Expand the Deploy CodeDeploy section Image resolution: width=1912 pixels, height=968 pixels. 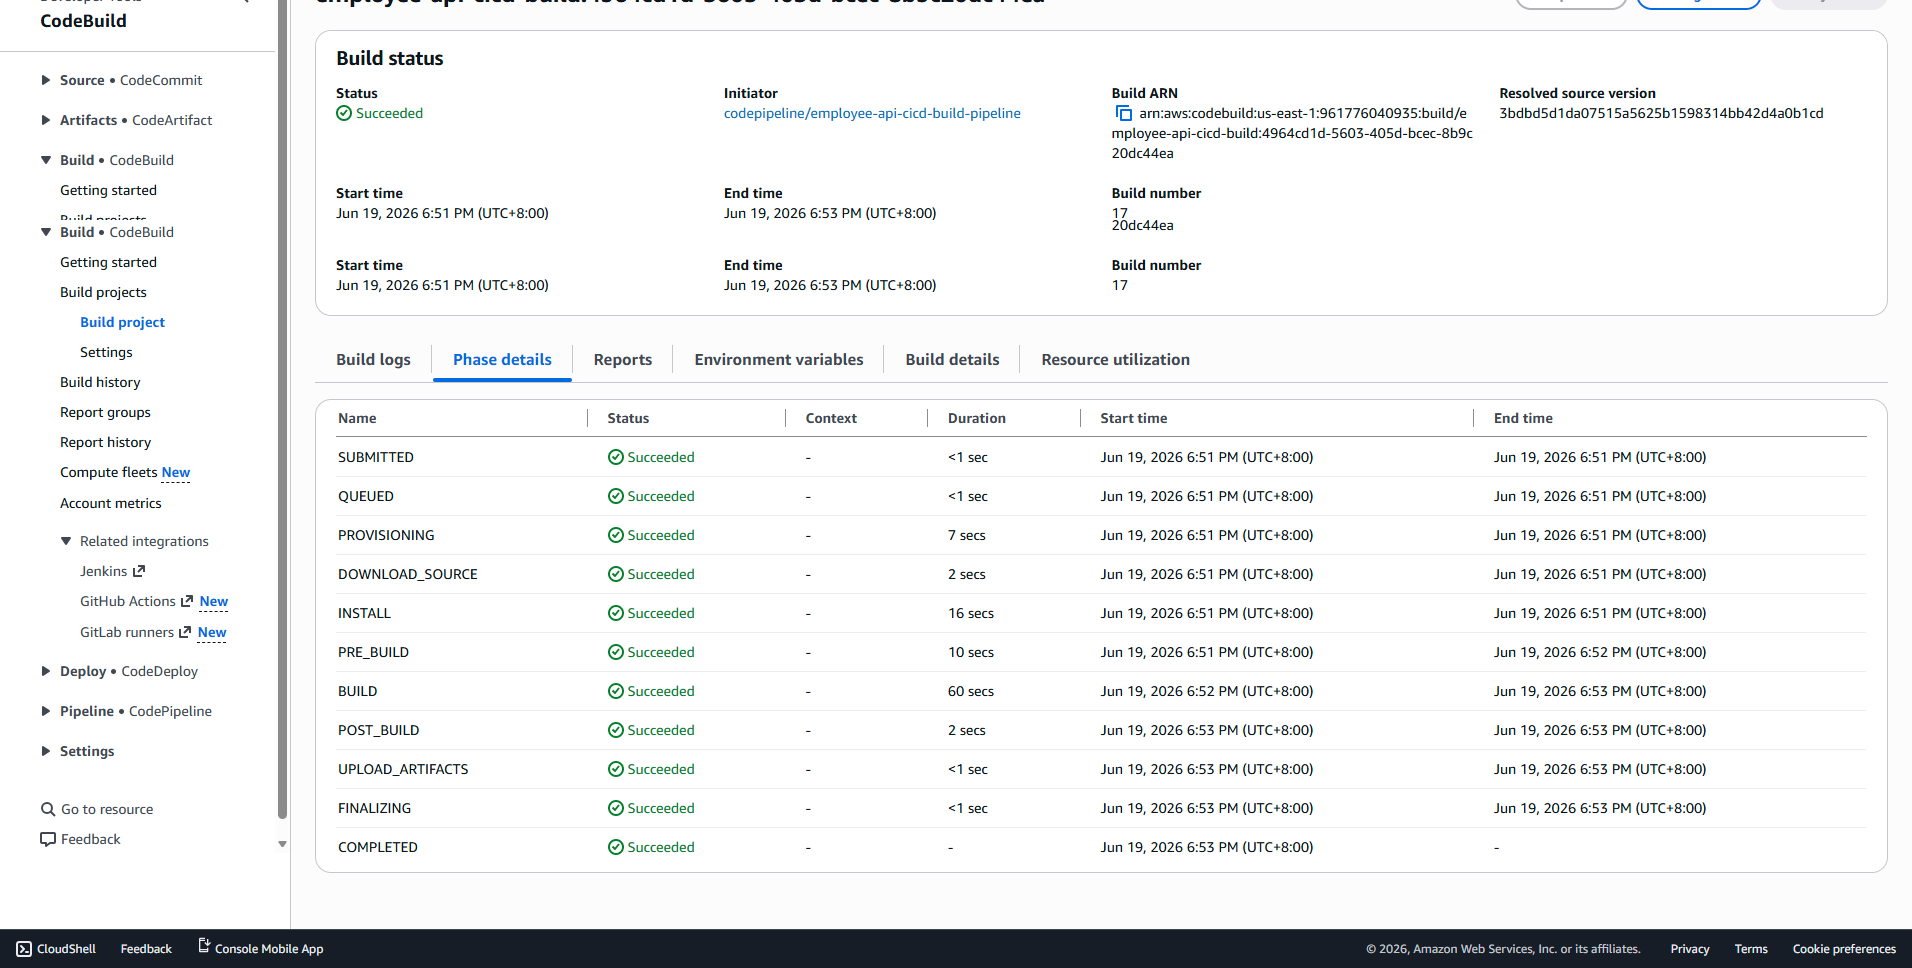tap(46, 671)
